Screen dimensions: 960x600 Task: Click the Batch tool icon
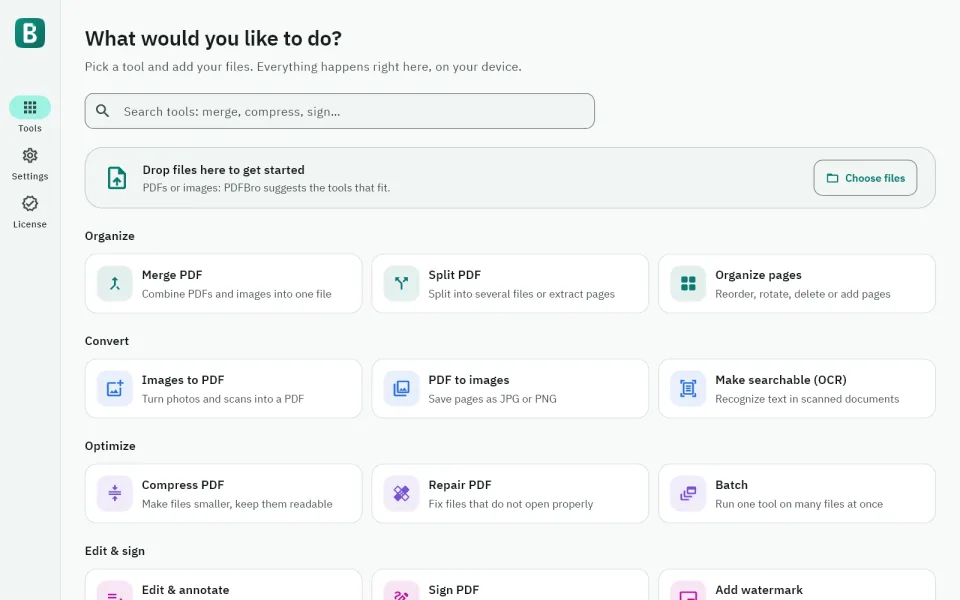[688, 493]
